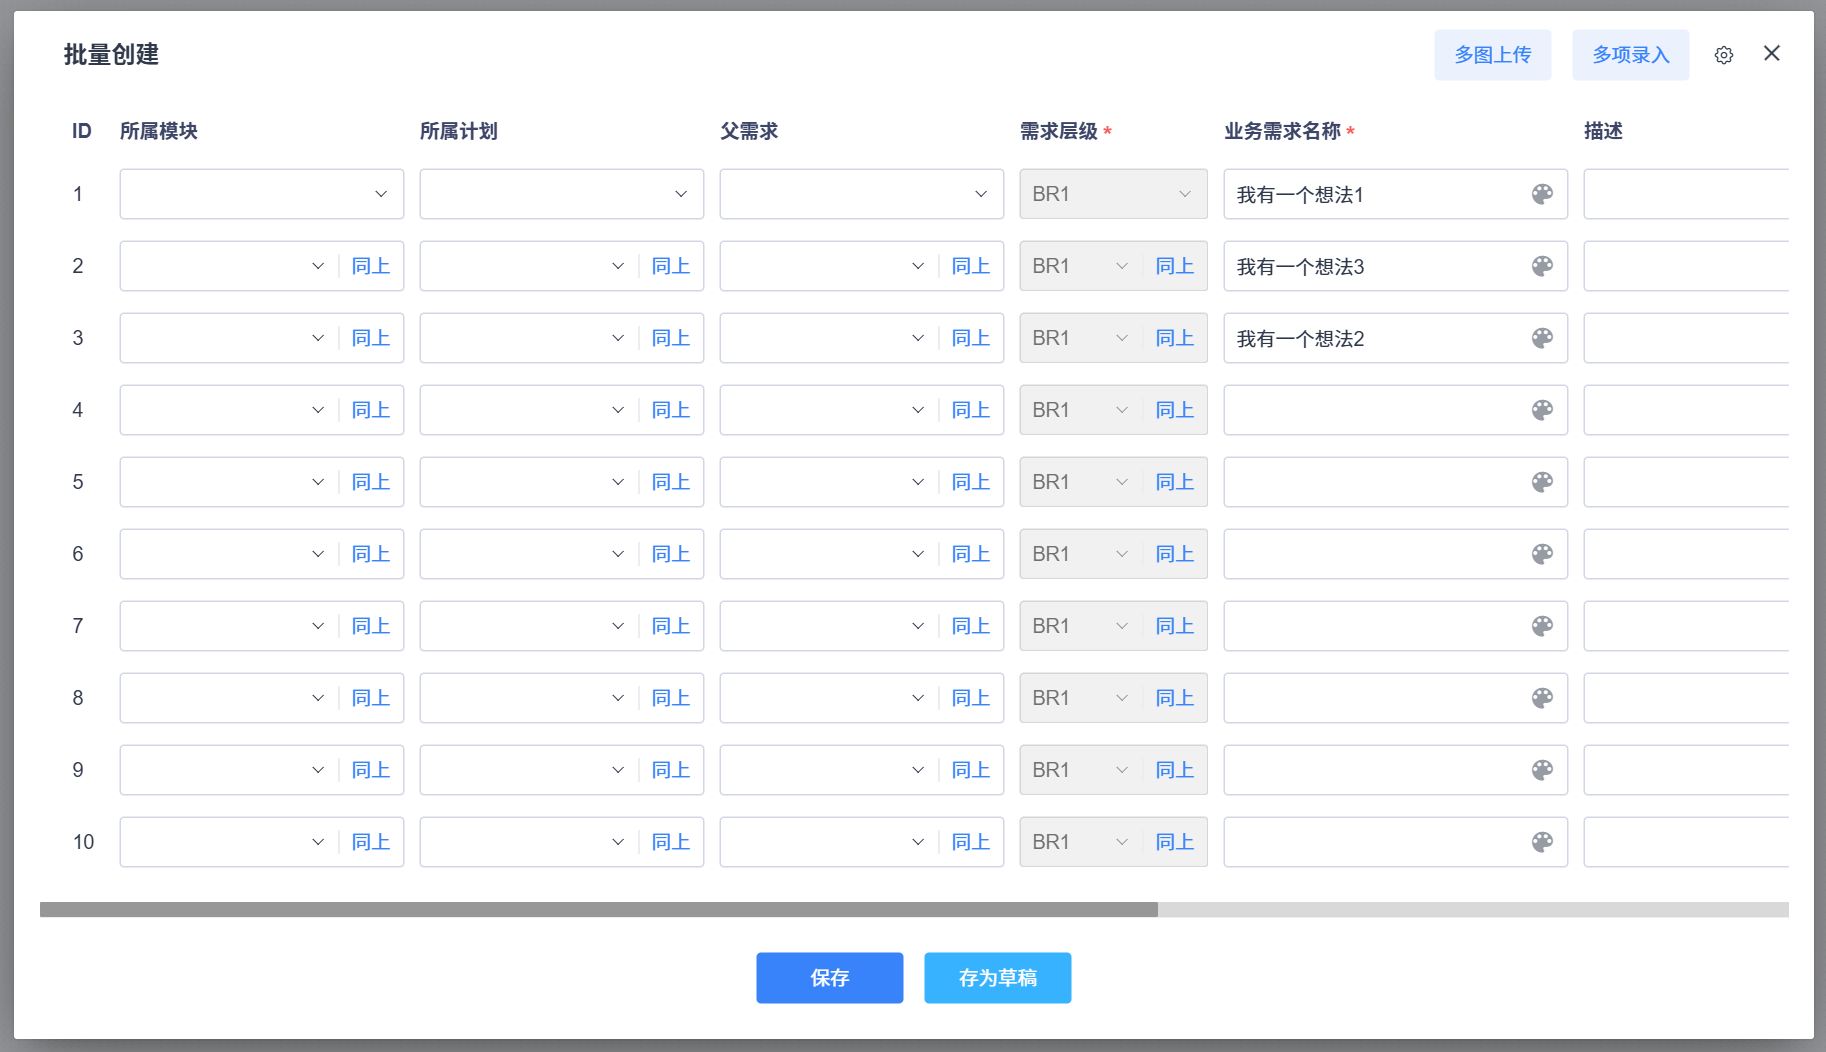1826x1052 pixels.
Task: Click 同上 for 所属模块 in row 2
Action: click(x=371, y=266)
